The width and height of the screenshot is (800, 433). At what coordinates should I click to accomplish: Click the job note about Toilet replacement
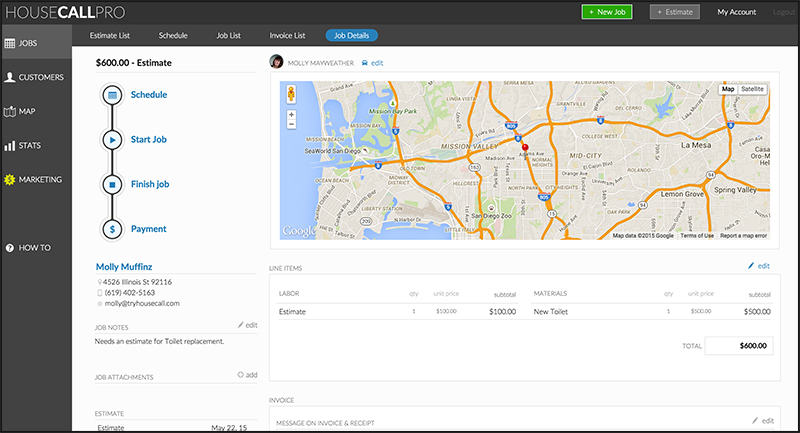click(x=159, y=341)
